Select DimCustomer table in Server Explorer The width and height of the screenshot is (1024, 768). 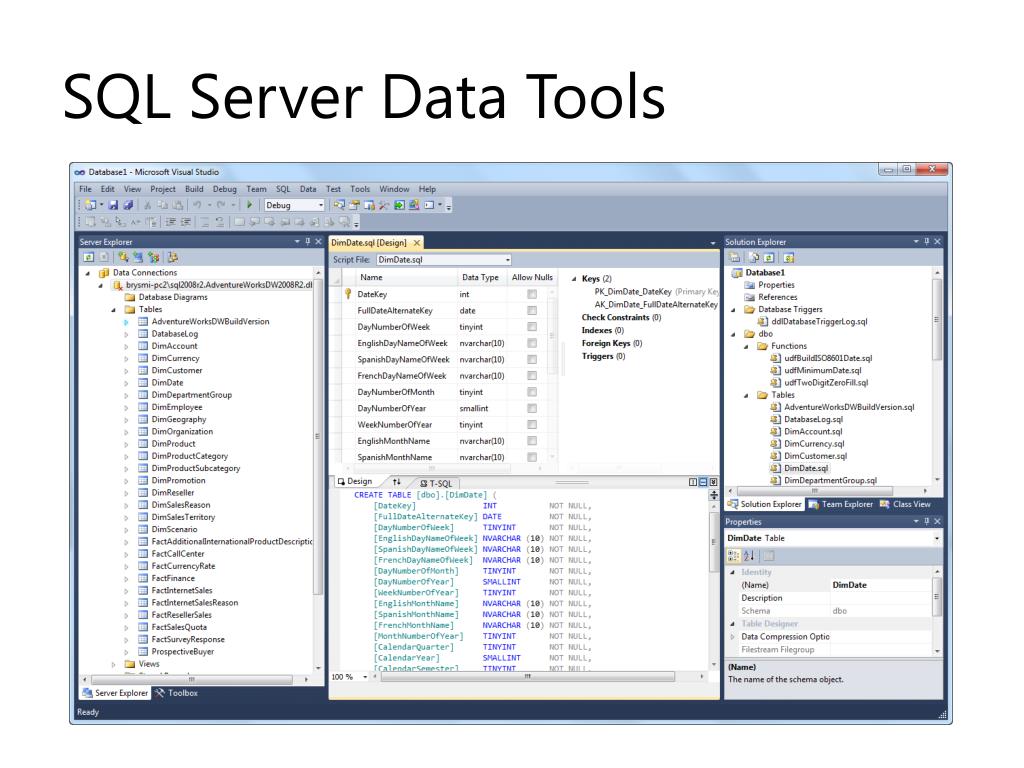click(177, 370)
